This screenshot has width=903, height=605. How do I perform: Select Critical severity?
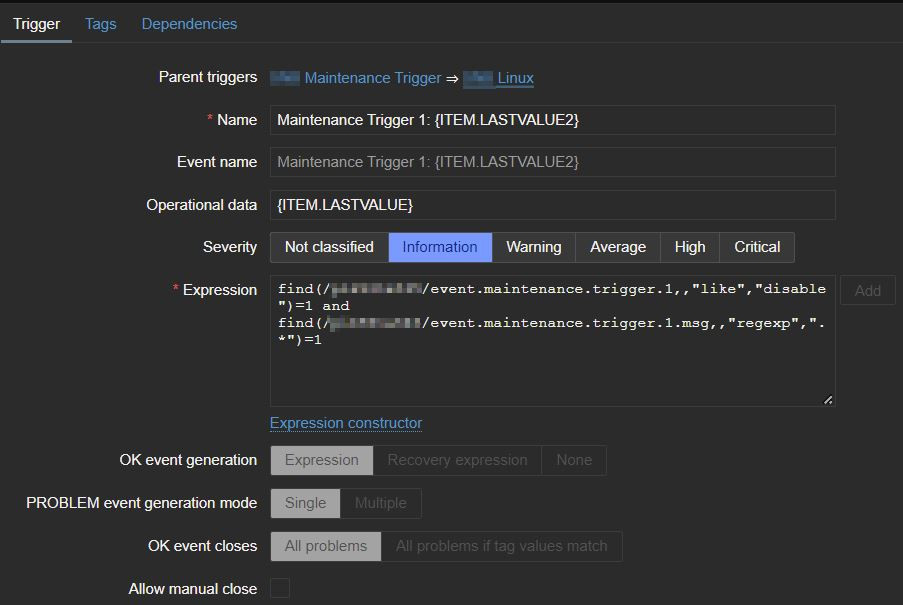757,247
